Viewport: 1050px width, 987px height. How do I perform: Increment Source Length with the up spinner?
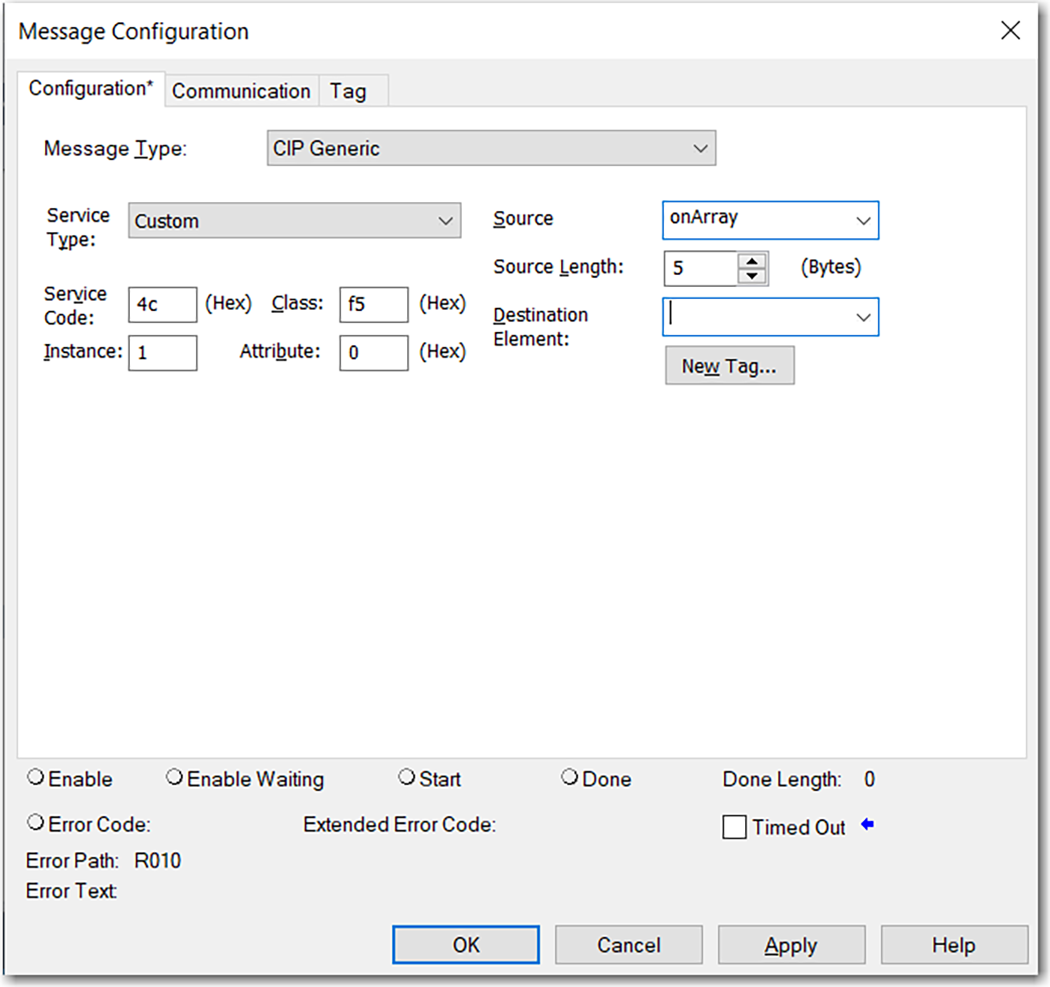click(x=752, y=261)
